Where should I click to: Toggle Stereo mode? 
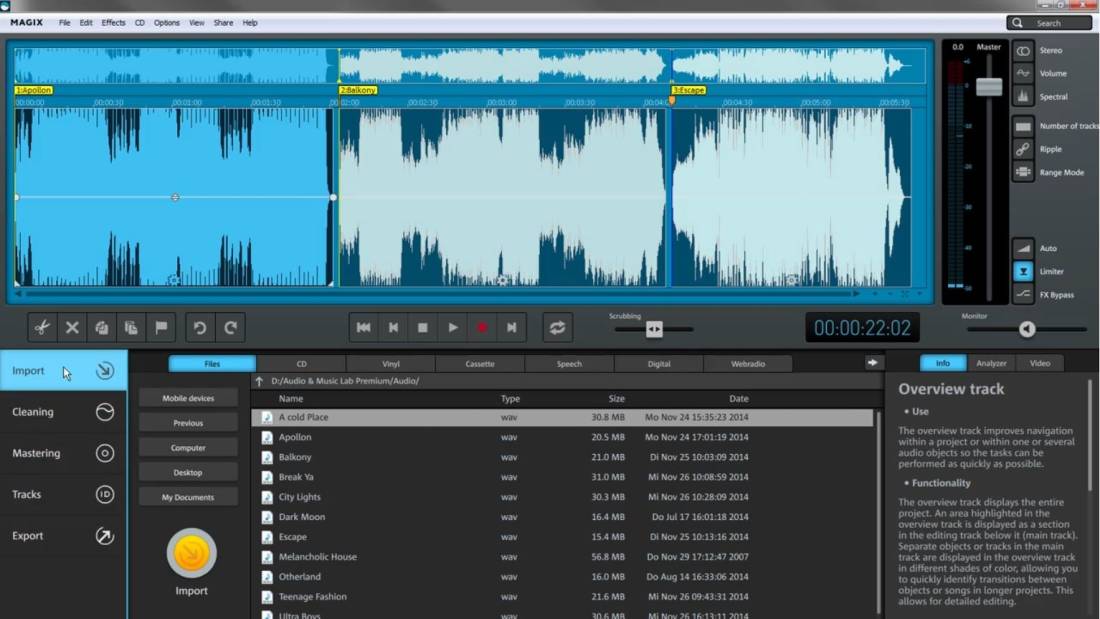click(1023, 50)
